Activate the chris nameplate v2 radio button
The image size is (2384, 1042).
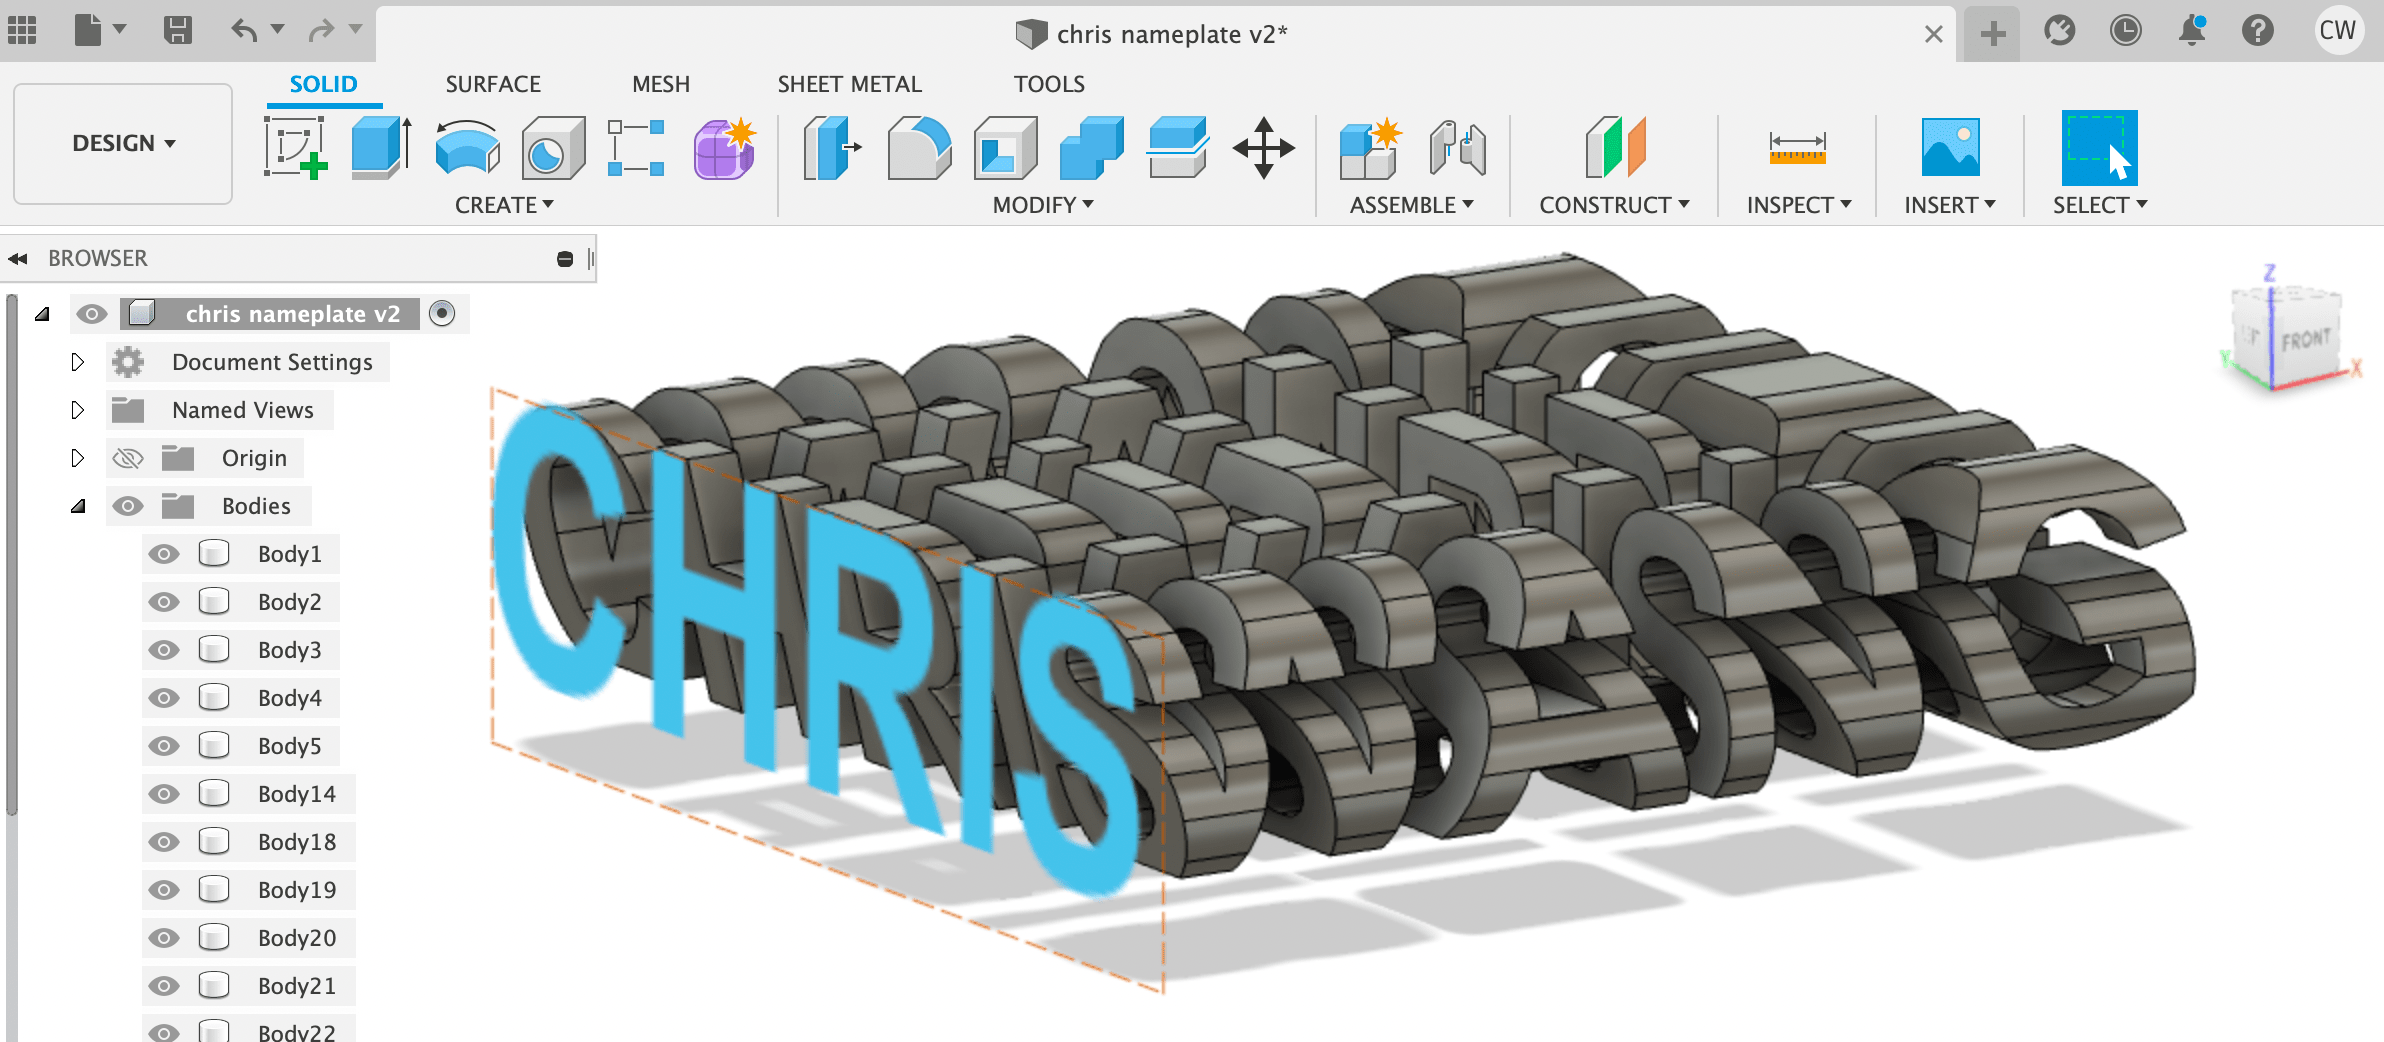(442, 314)
